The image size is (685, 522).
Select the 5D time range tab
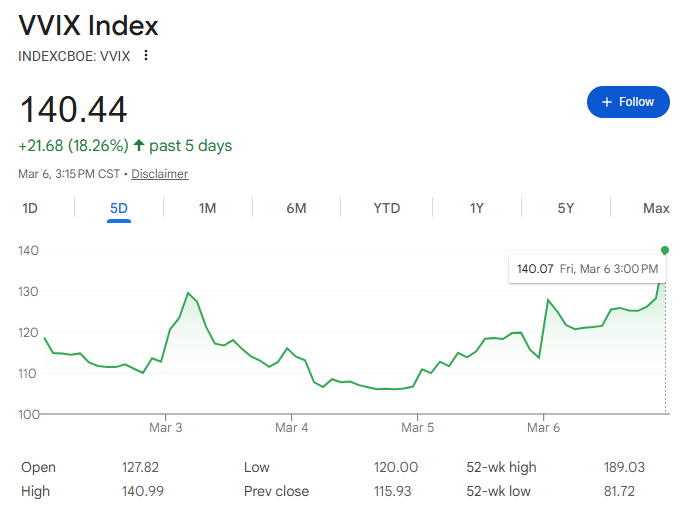pyautogui.click(x=119, y=208)
